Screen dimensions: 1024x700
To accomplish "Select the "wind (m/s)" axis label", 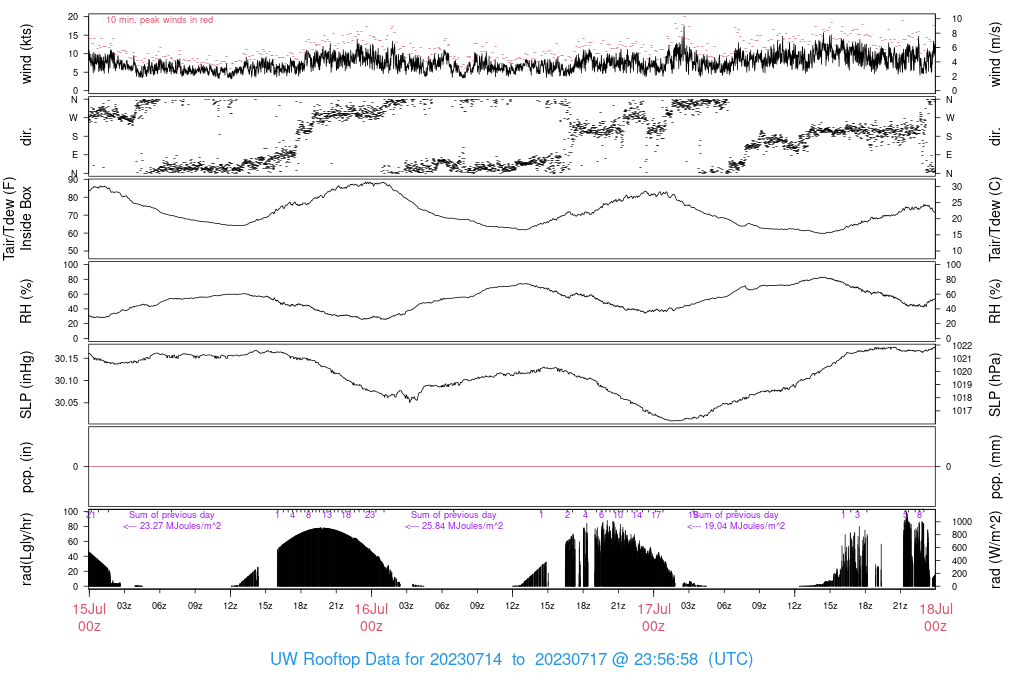I will (995, 54).
